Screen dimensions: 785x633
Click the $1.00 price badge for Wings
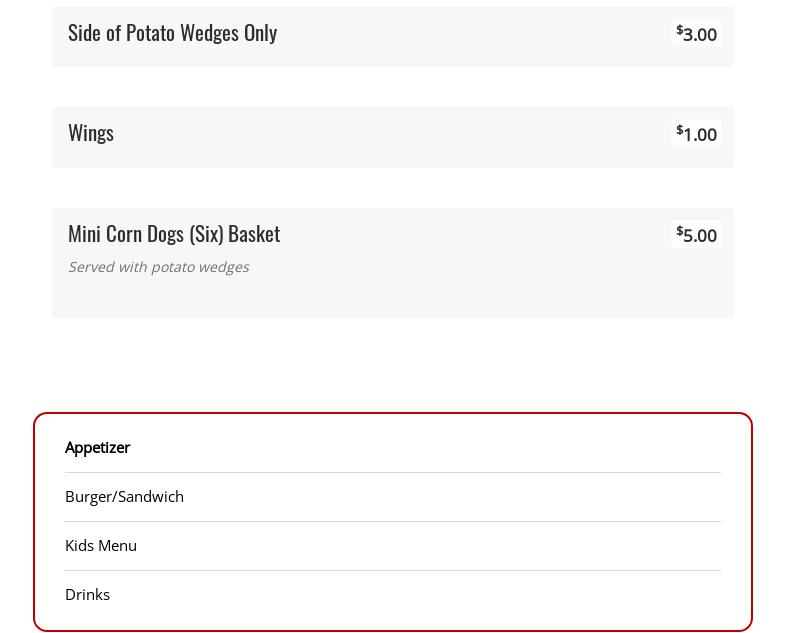tap(697, 134)
